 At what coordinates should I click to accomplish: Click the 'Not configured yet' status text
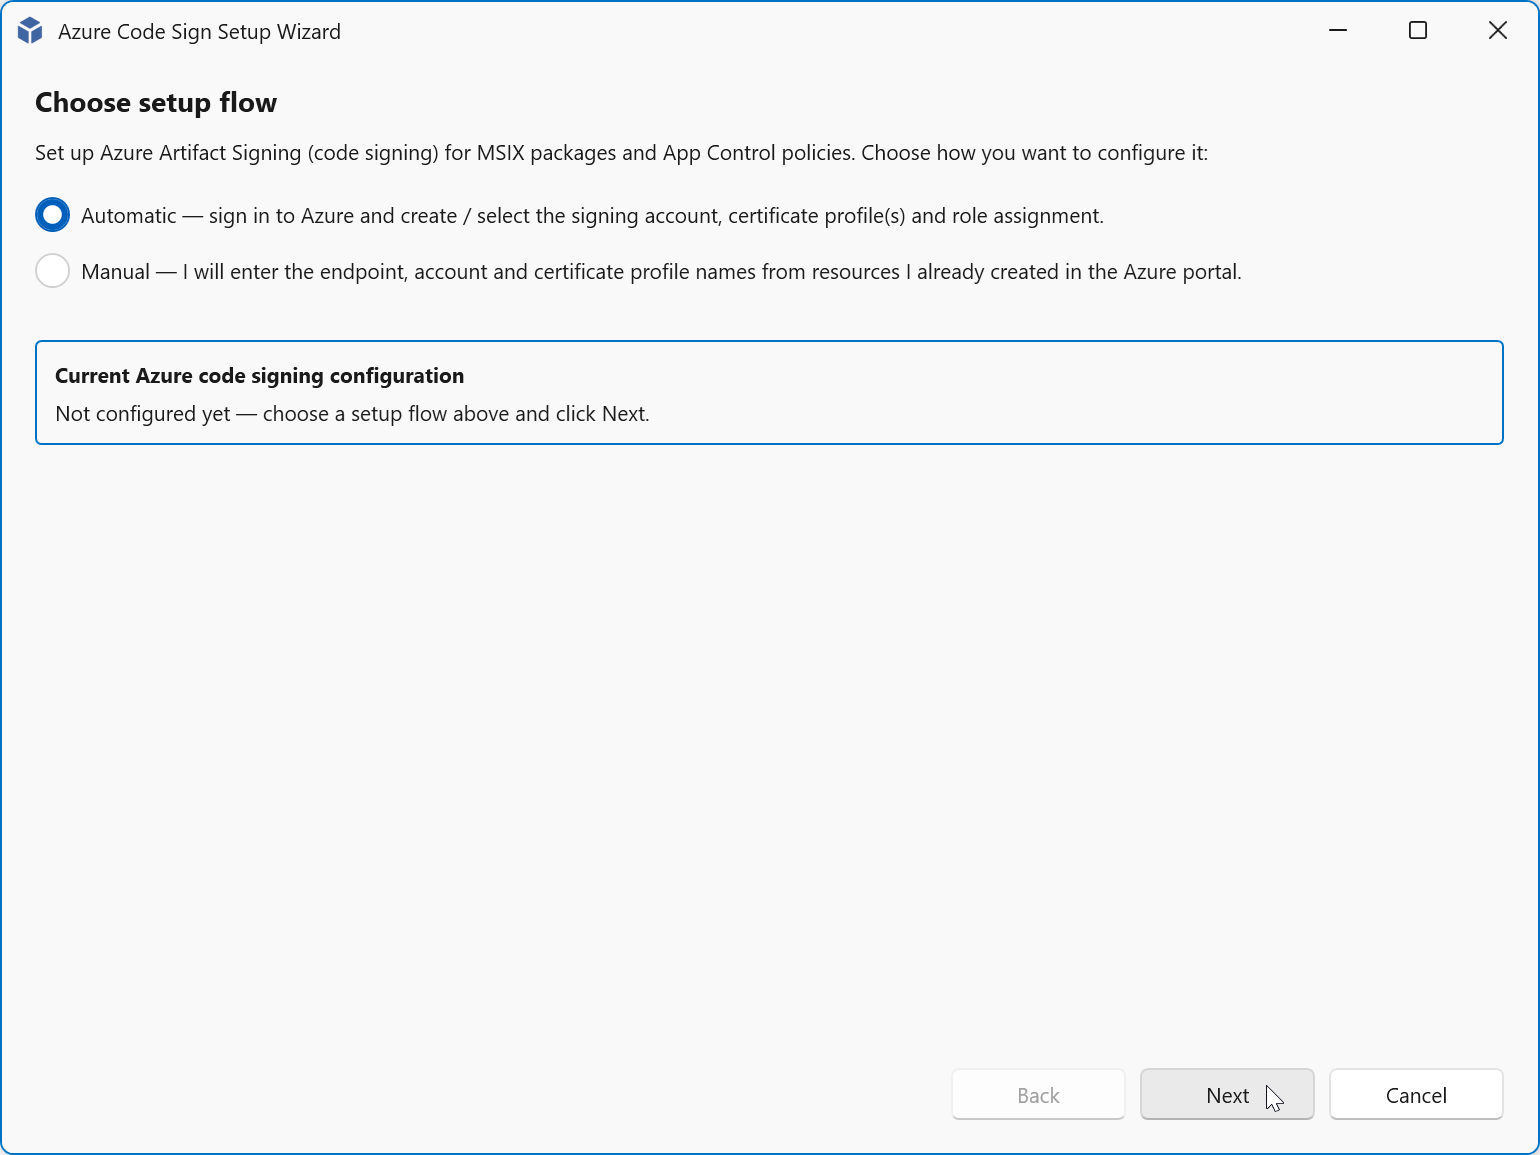click(x=353, y=414)
